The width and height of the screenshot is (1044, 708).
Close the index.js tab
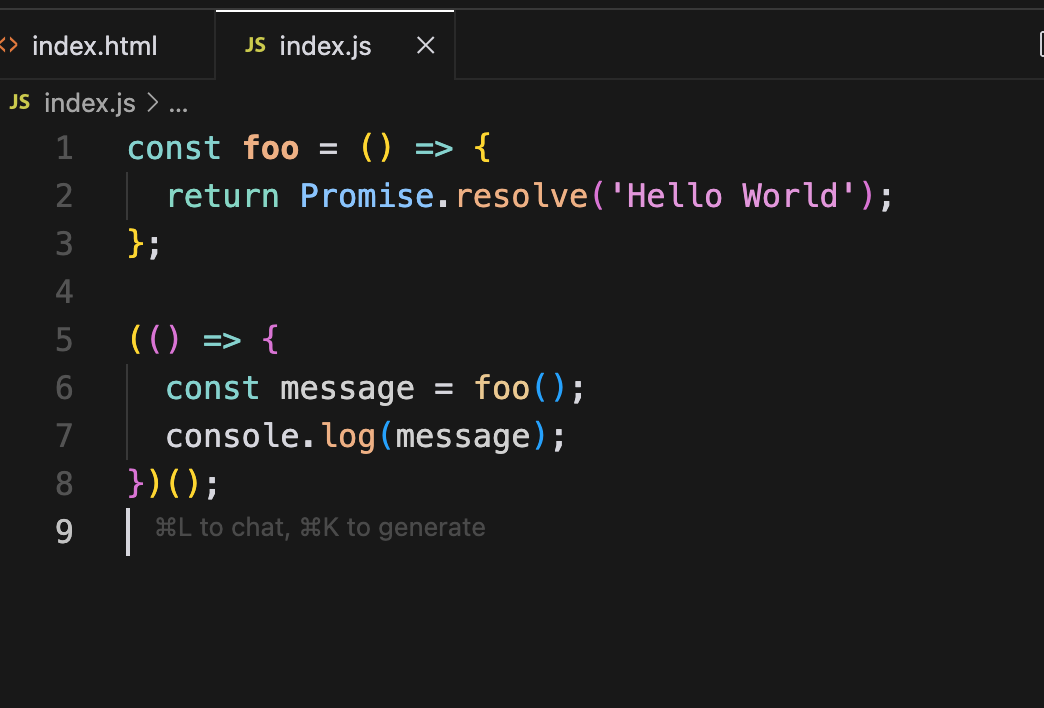pyautogui.click(x=425, y=46)
